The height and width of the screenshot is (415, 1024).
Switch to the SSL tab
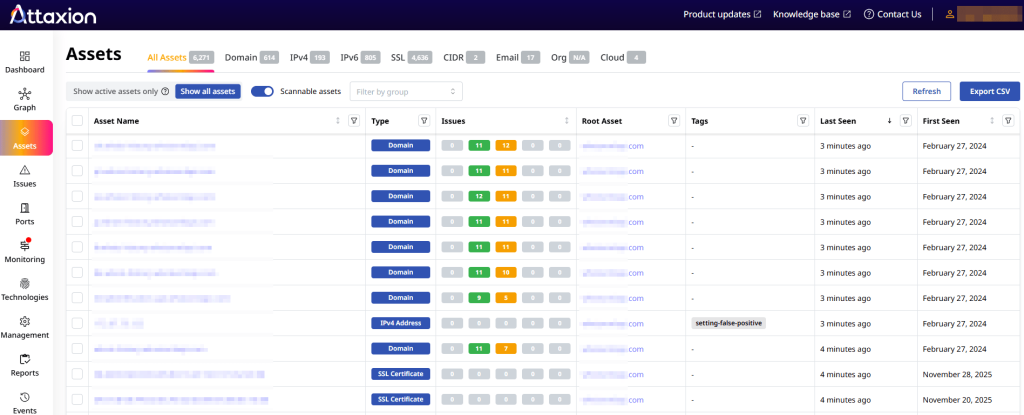point(411,58)
